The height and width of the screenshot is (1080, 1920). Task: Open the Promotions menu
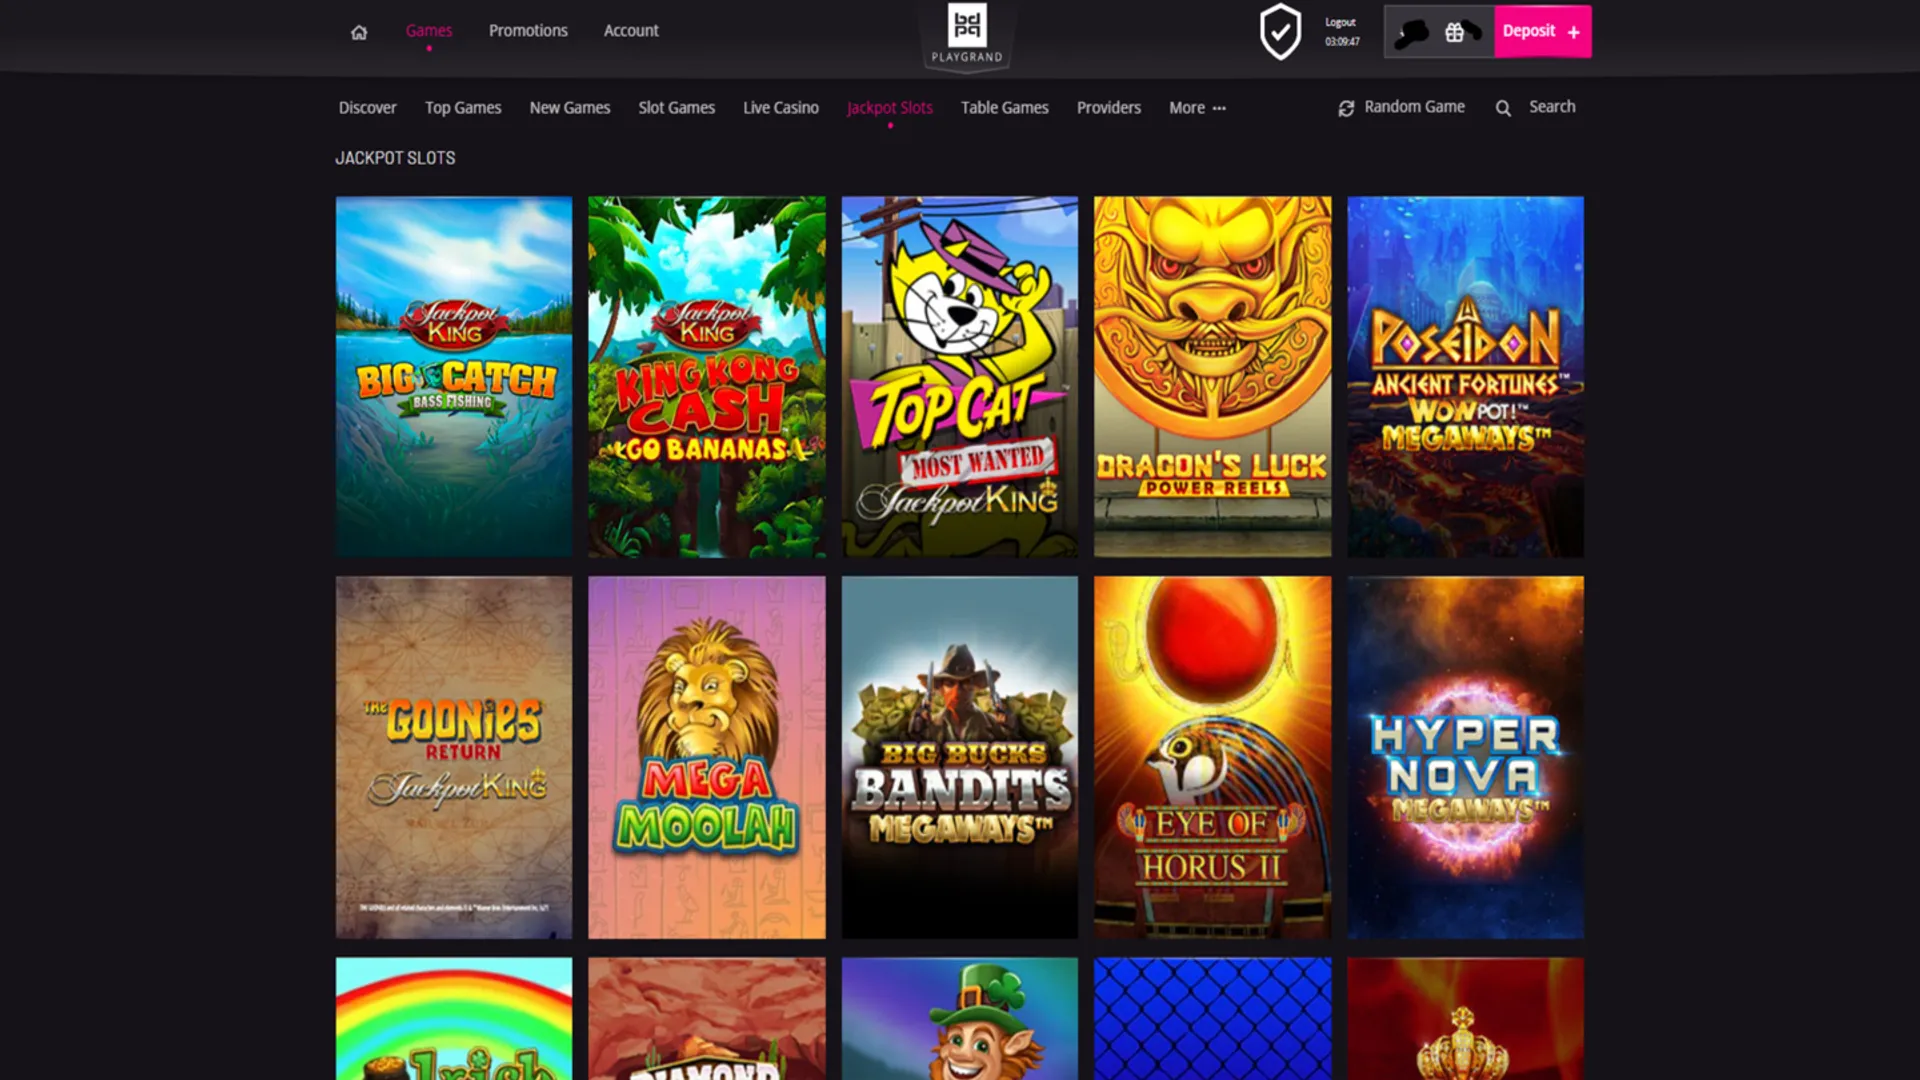[528, 31]
